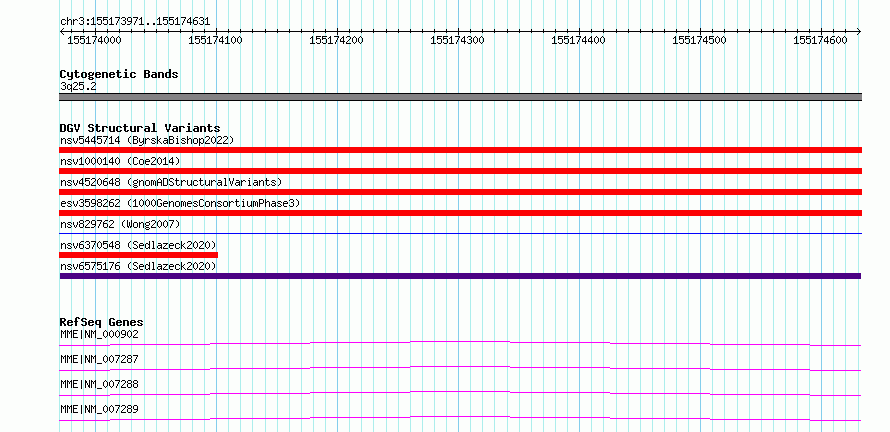Open the DGV Structural Variants track heading
This screenshot has width=890, height=432.
click(x=140, y=128)
